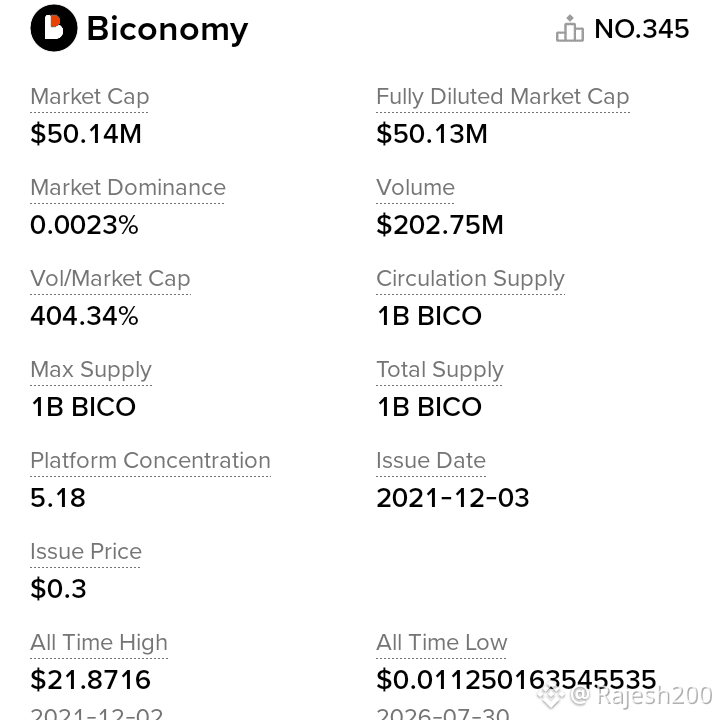
Task: Select the $50.14M market cap value
Action: pos(86,134)
